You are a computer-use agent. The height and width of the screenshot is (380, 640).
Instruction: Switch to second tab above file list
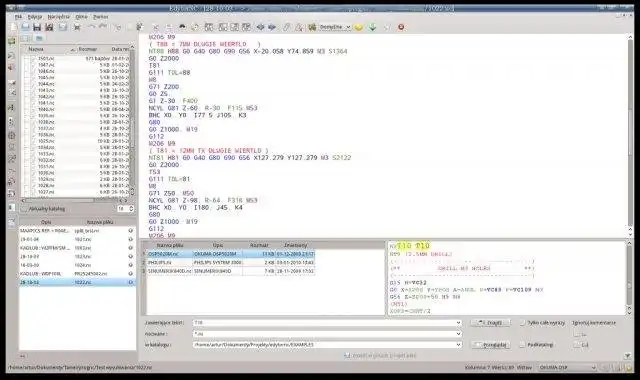(39, 38)
